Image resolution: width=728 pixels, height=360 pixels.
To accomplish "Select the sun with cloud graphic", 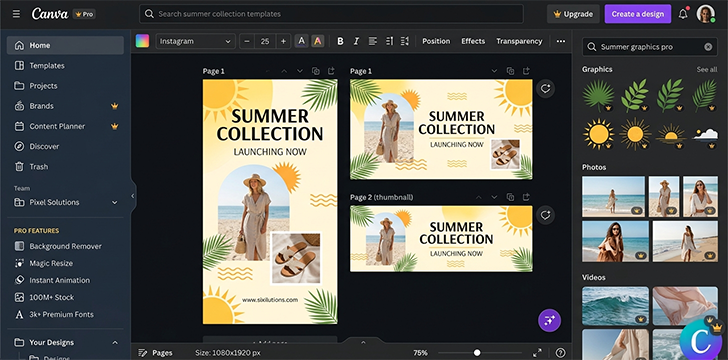I will point(705,135).
